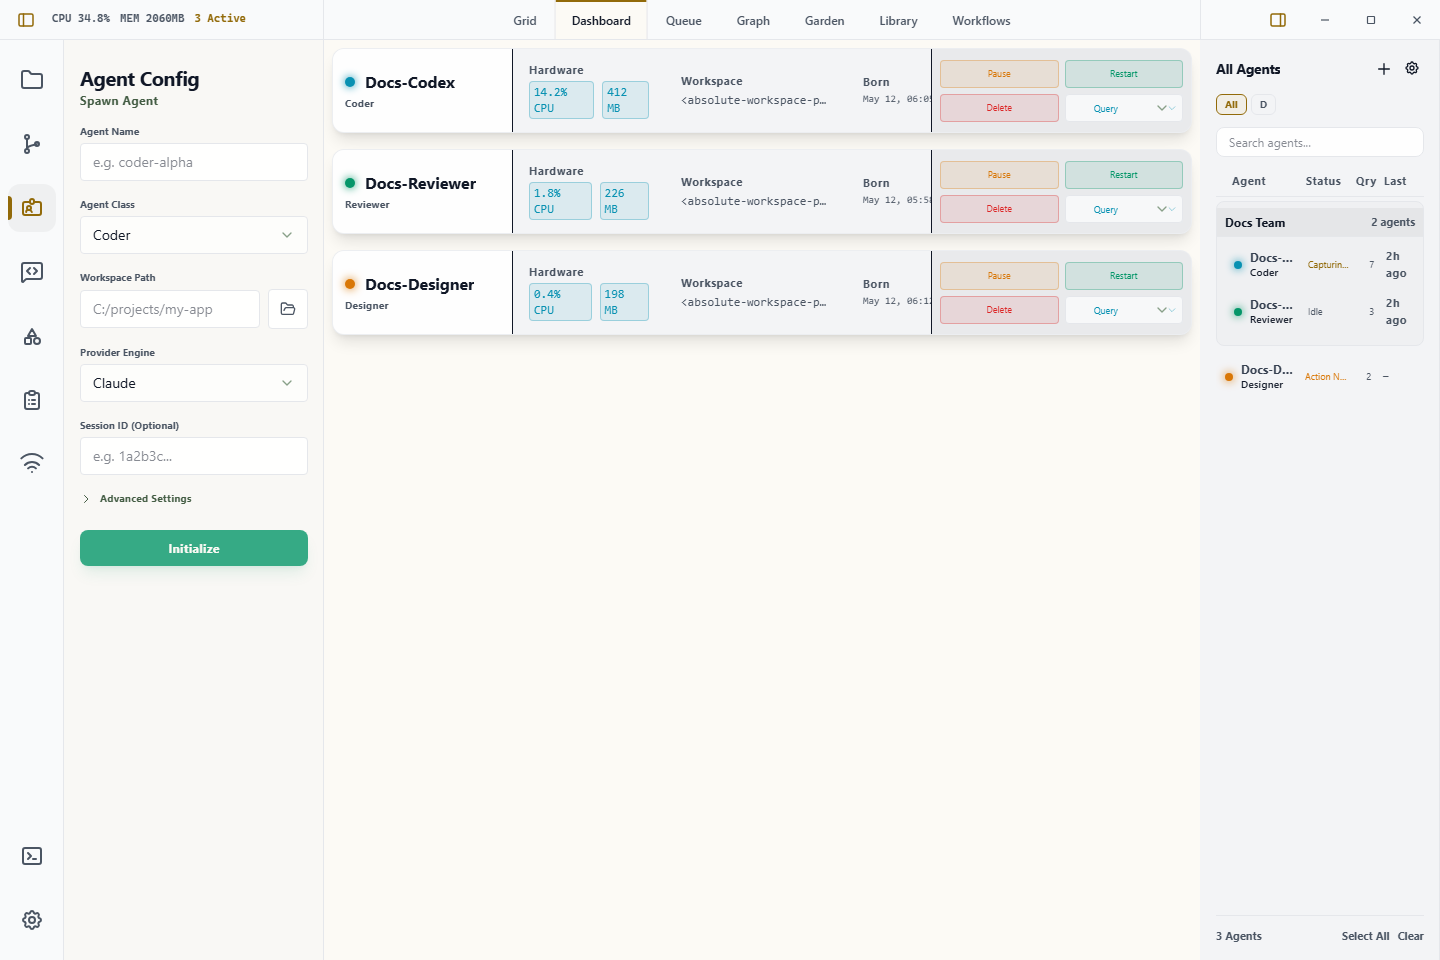This screenshot has width=1440, height=960.
Task: Toggle the right panel layout icon
Action: (1278, 20)
